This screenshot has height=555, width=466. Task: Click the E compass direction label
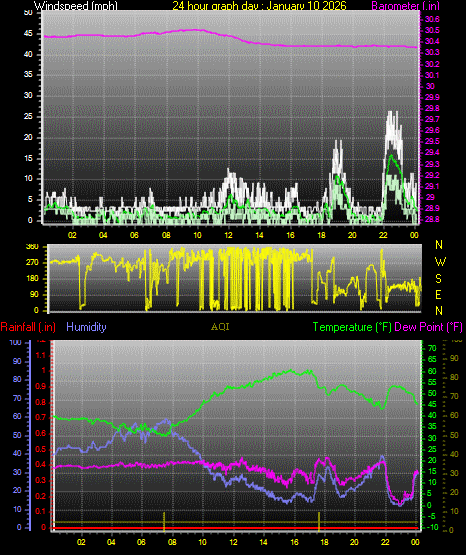click(438, 294)
